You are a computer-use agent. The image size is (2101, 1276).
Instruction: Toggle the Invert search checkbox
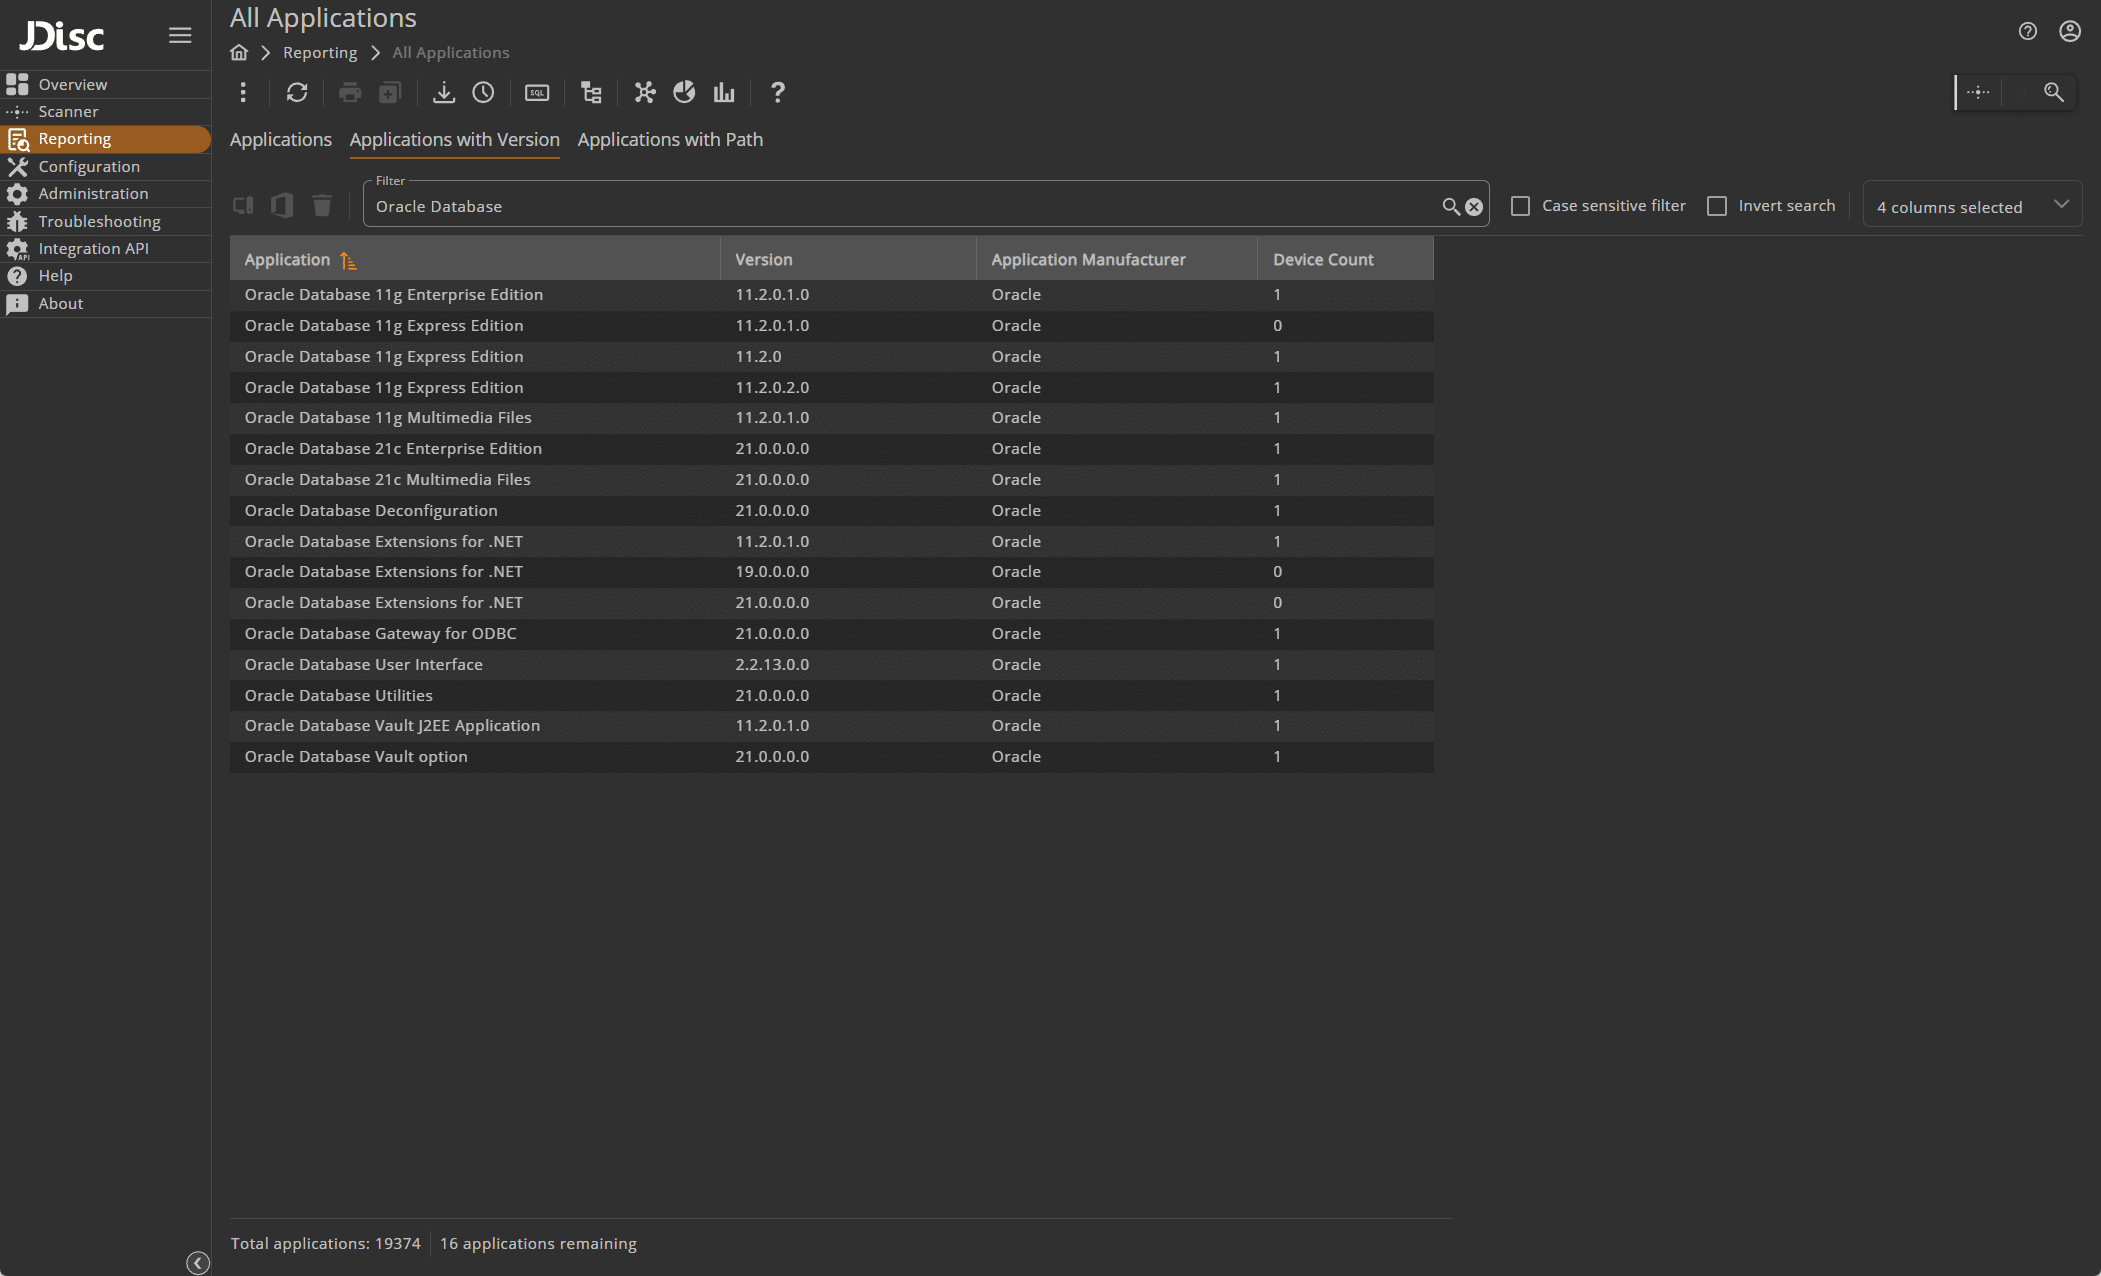click(x=1717, y=206)
